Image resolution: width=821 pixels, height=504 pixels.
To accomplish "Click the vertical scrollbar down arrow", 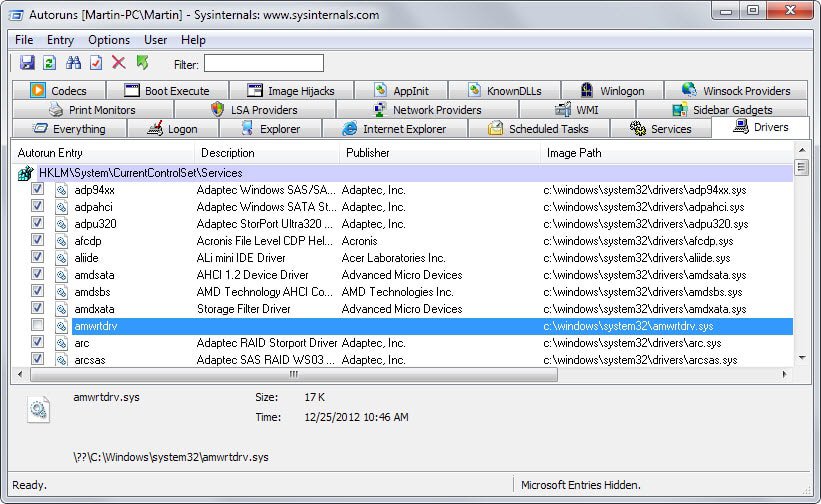I will click(801, 359).
